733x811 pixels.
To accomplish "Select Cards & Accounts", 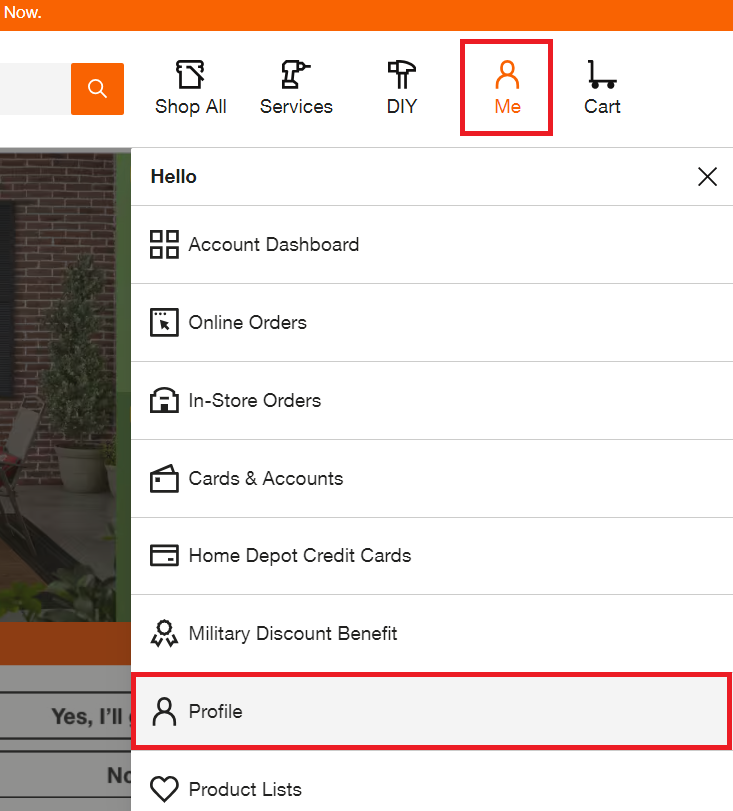I will pos(265,479).
